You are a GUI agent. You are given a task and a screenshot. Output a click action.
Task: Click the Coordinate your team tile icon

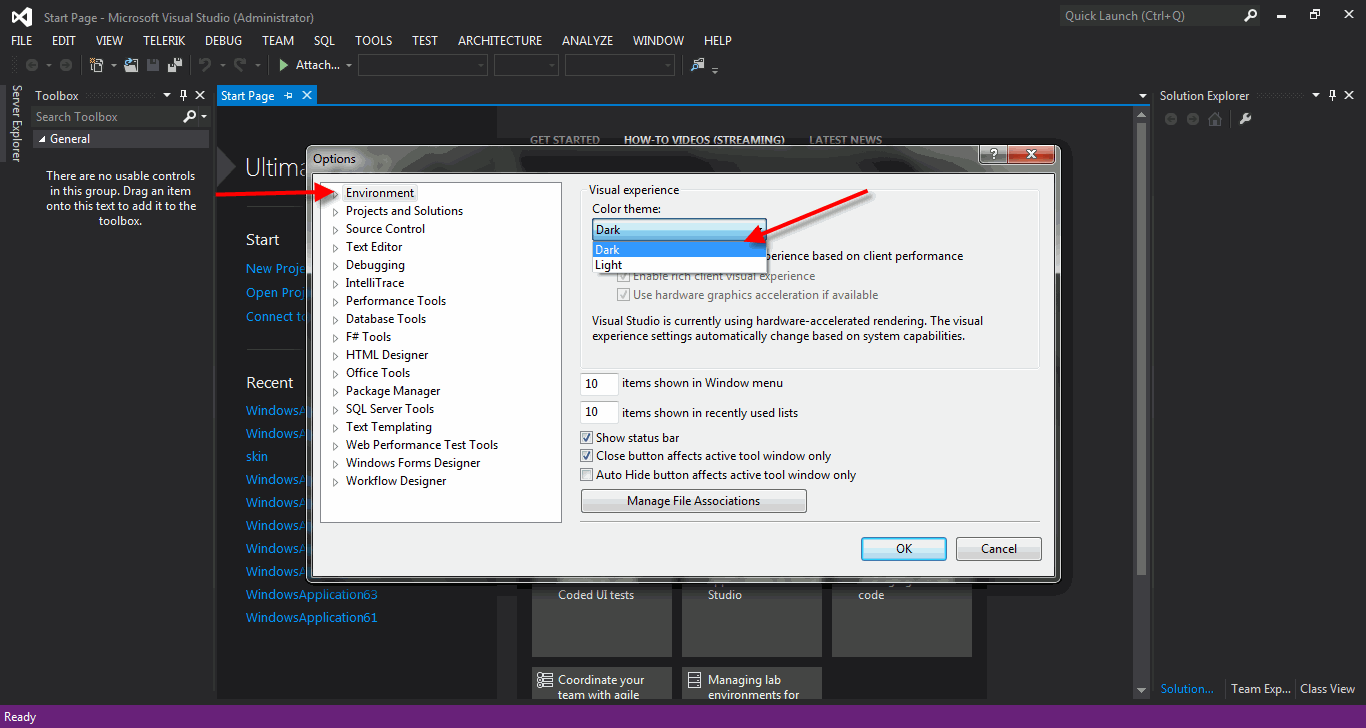click(x=545, y=680)
